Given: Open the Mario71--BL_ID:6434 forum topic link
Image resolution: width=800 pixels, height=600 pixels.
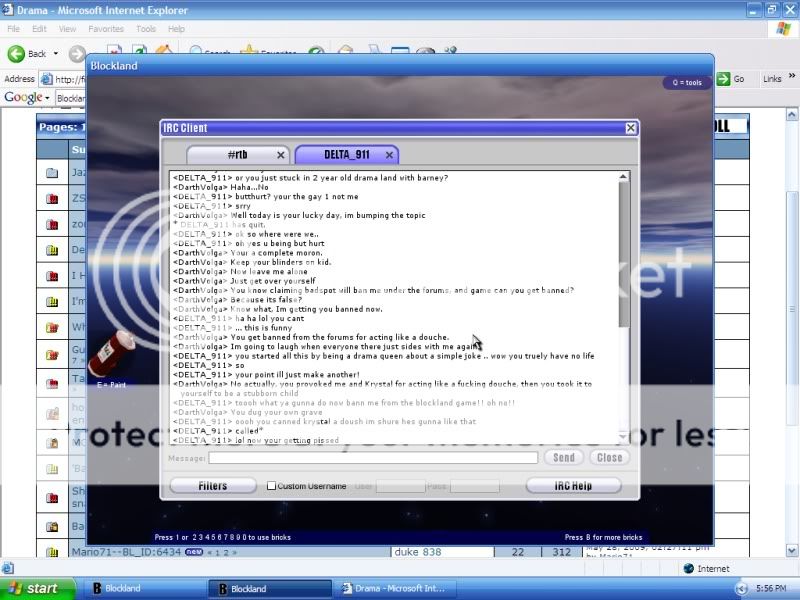Looking at the screenshot, I should pos(126,552).
